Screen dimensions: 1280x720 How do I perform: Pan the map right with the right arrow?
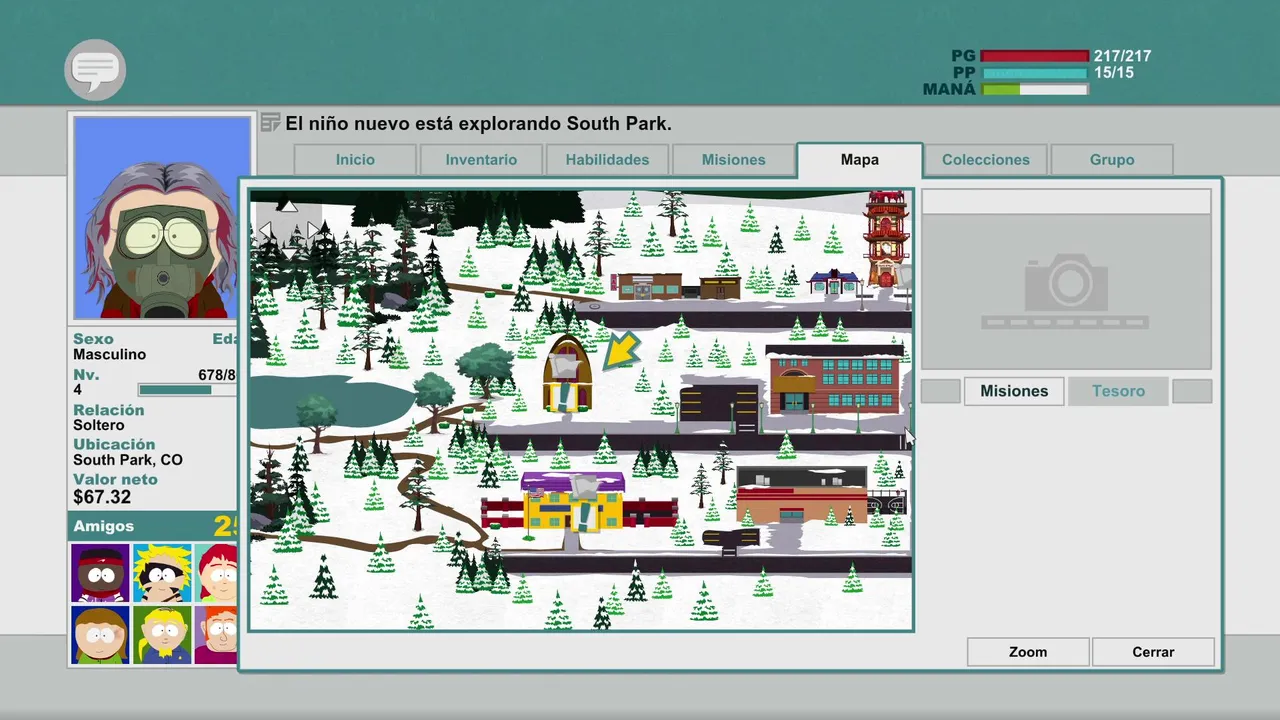coord(311,230)
